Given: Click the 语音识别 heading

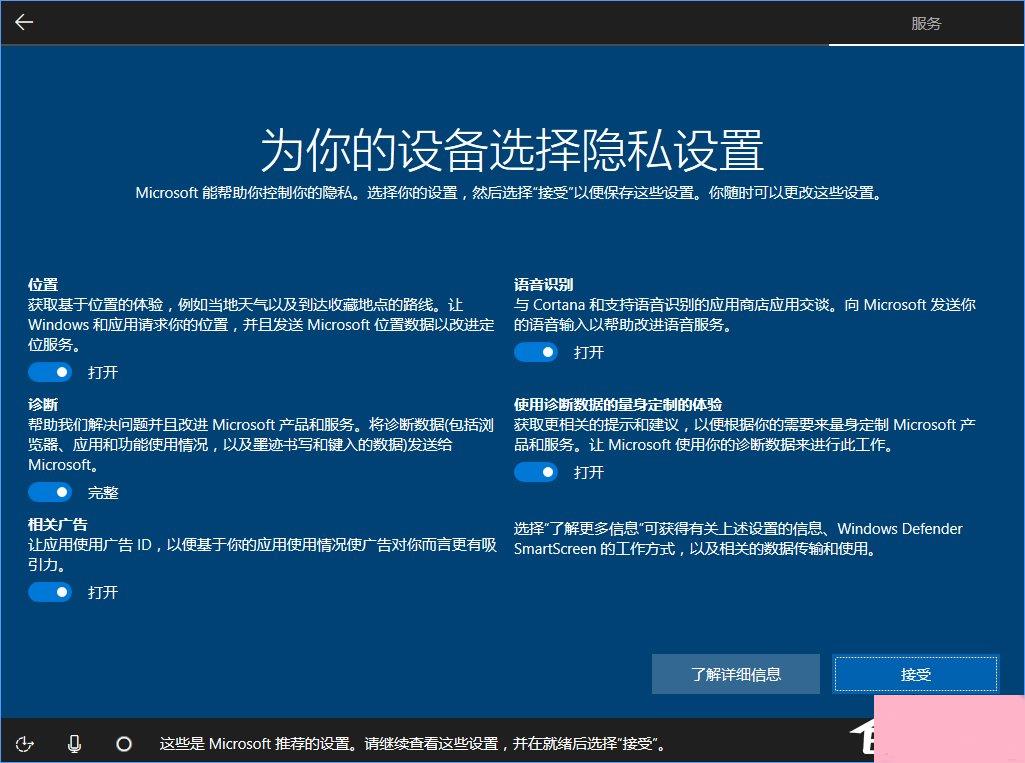Looking at the screenshot, I should tap(543, 284).
